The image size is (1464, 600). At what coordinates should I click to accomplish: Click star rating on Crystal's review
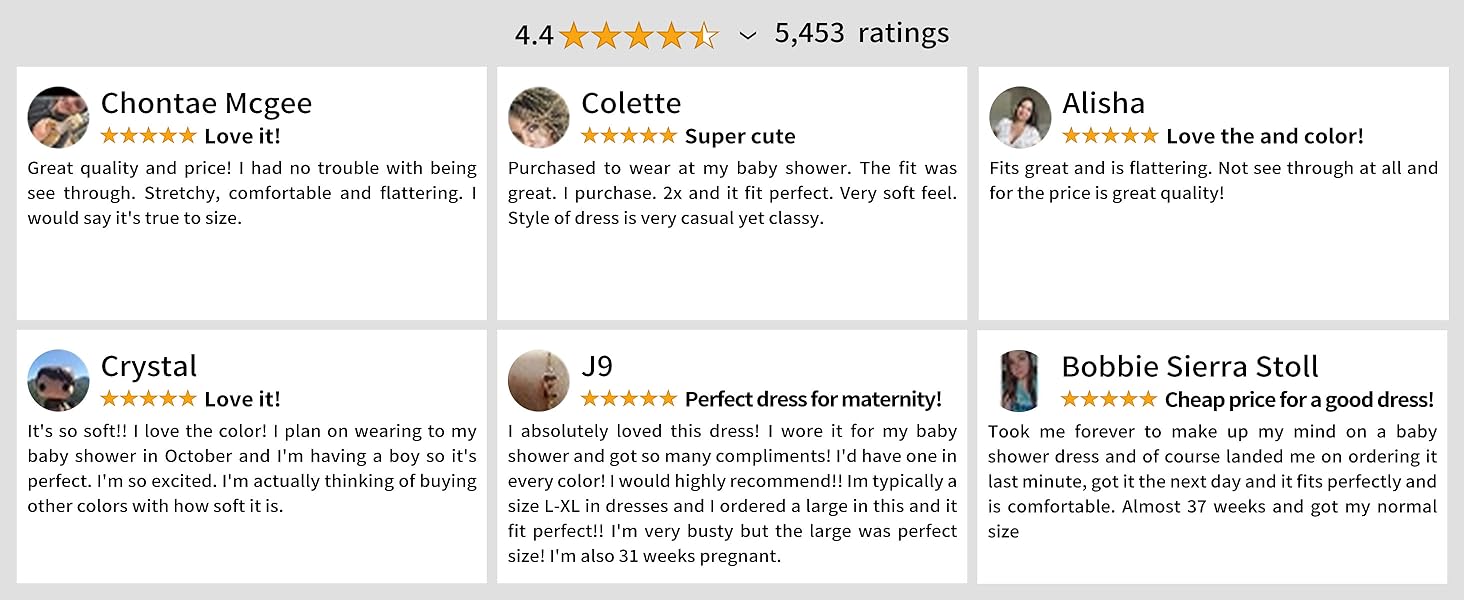[148, 399]
